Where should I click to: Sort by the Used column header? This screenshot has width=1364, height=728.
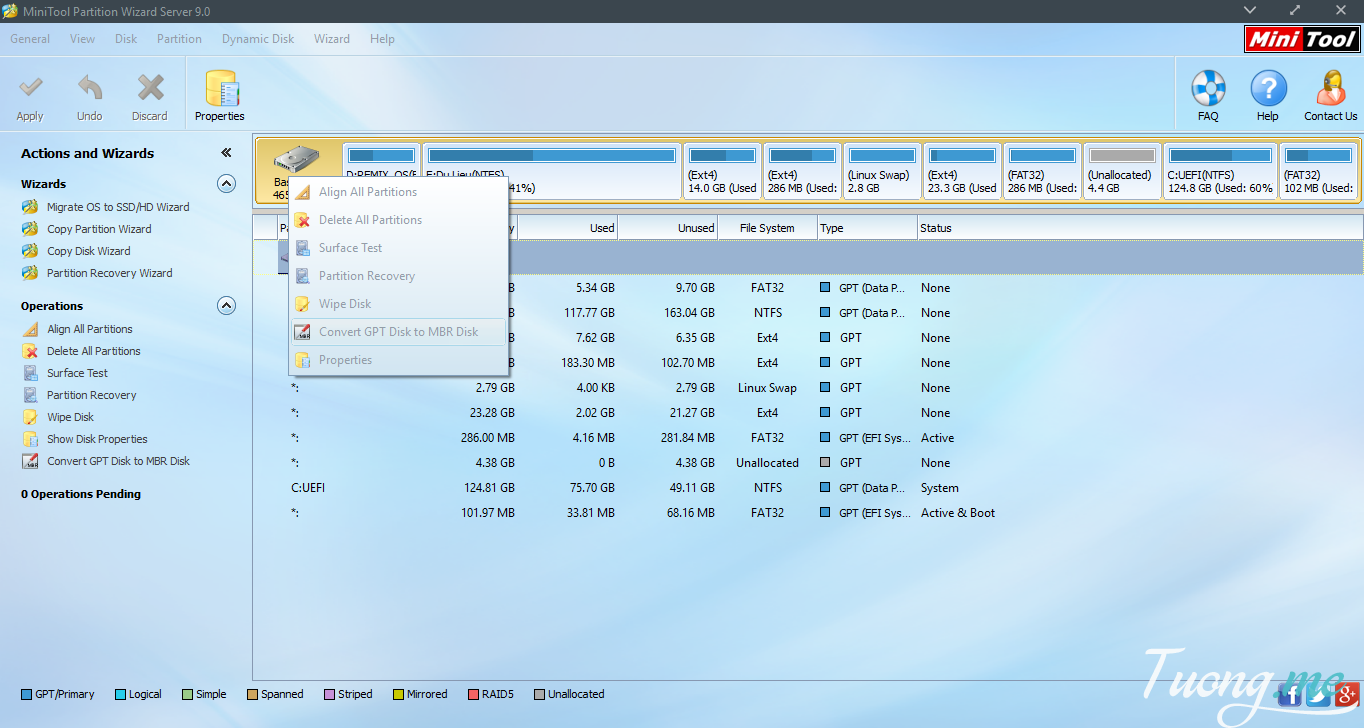(x=568, y=228)
